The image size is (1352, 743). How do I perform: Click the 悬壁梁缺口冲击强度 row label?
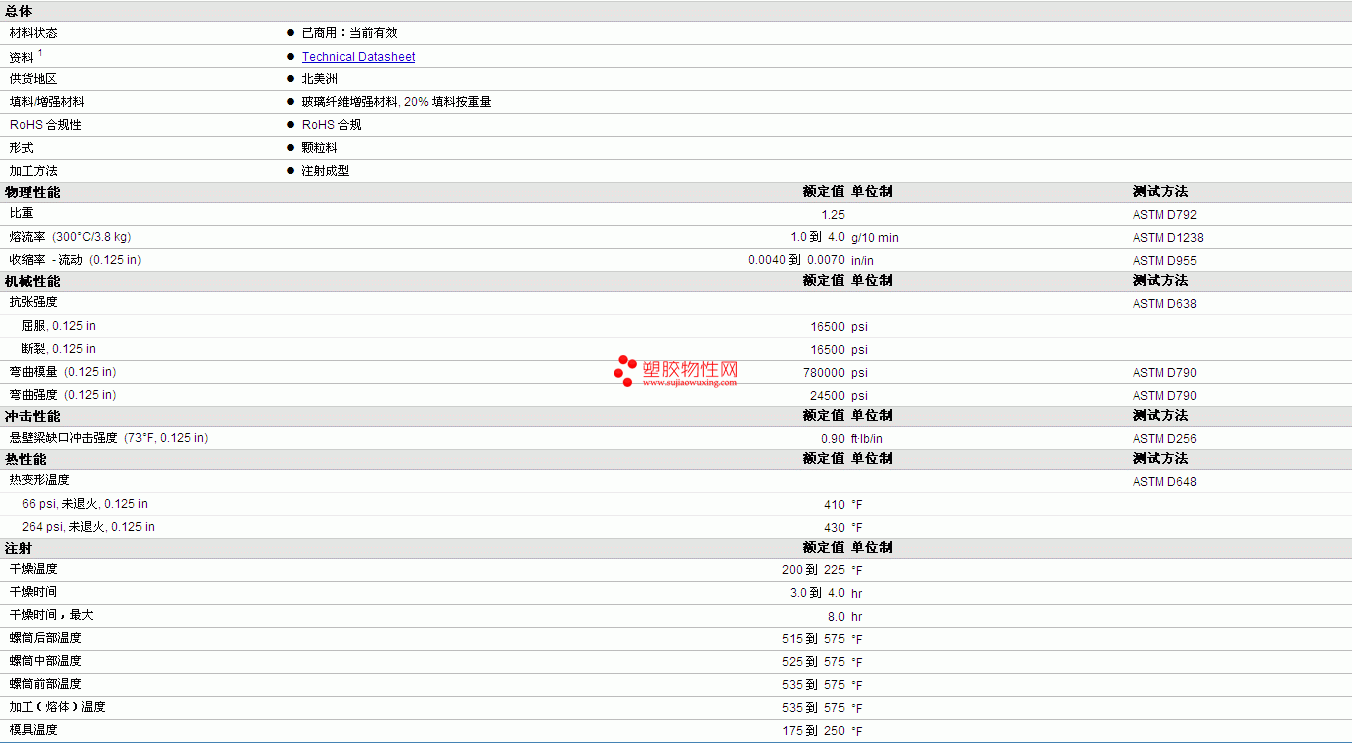(109, 438)
